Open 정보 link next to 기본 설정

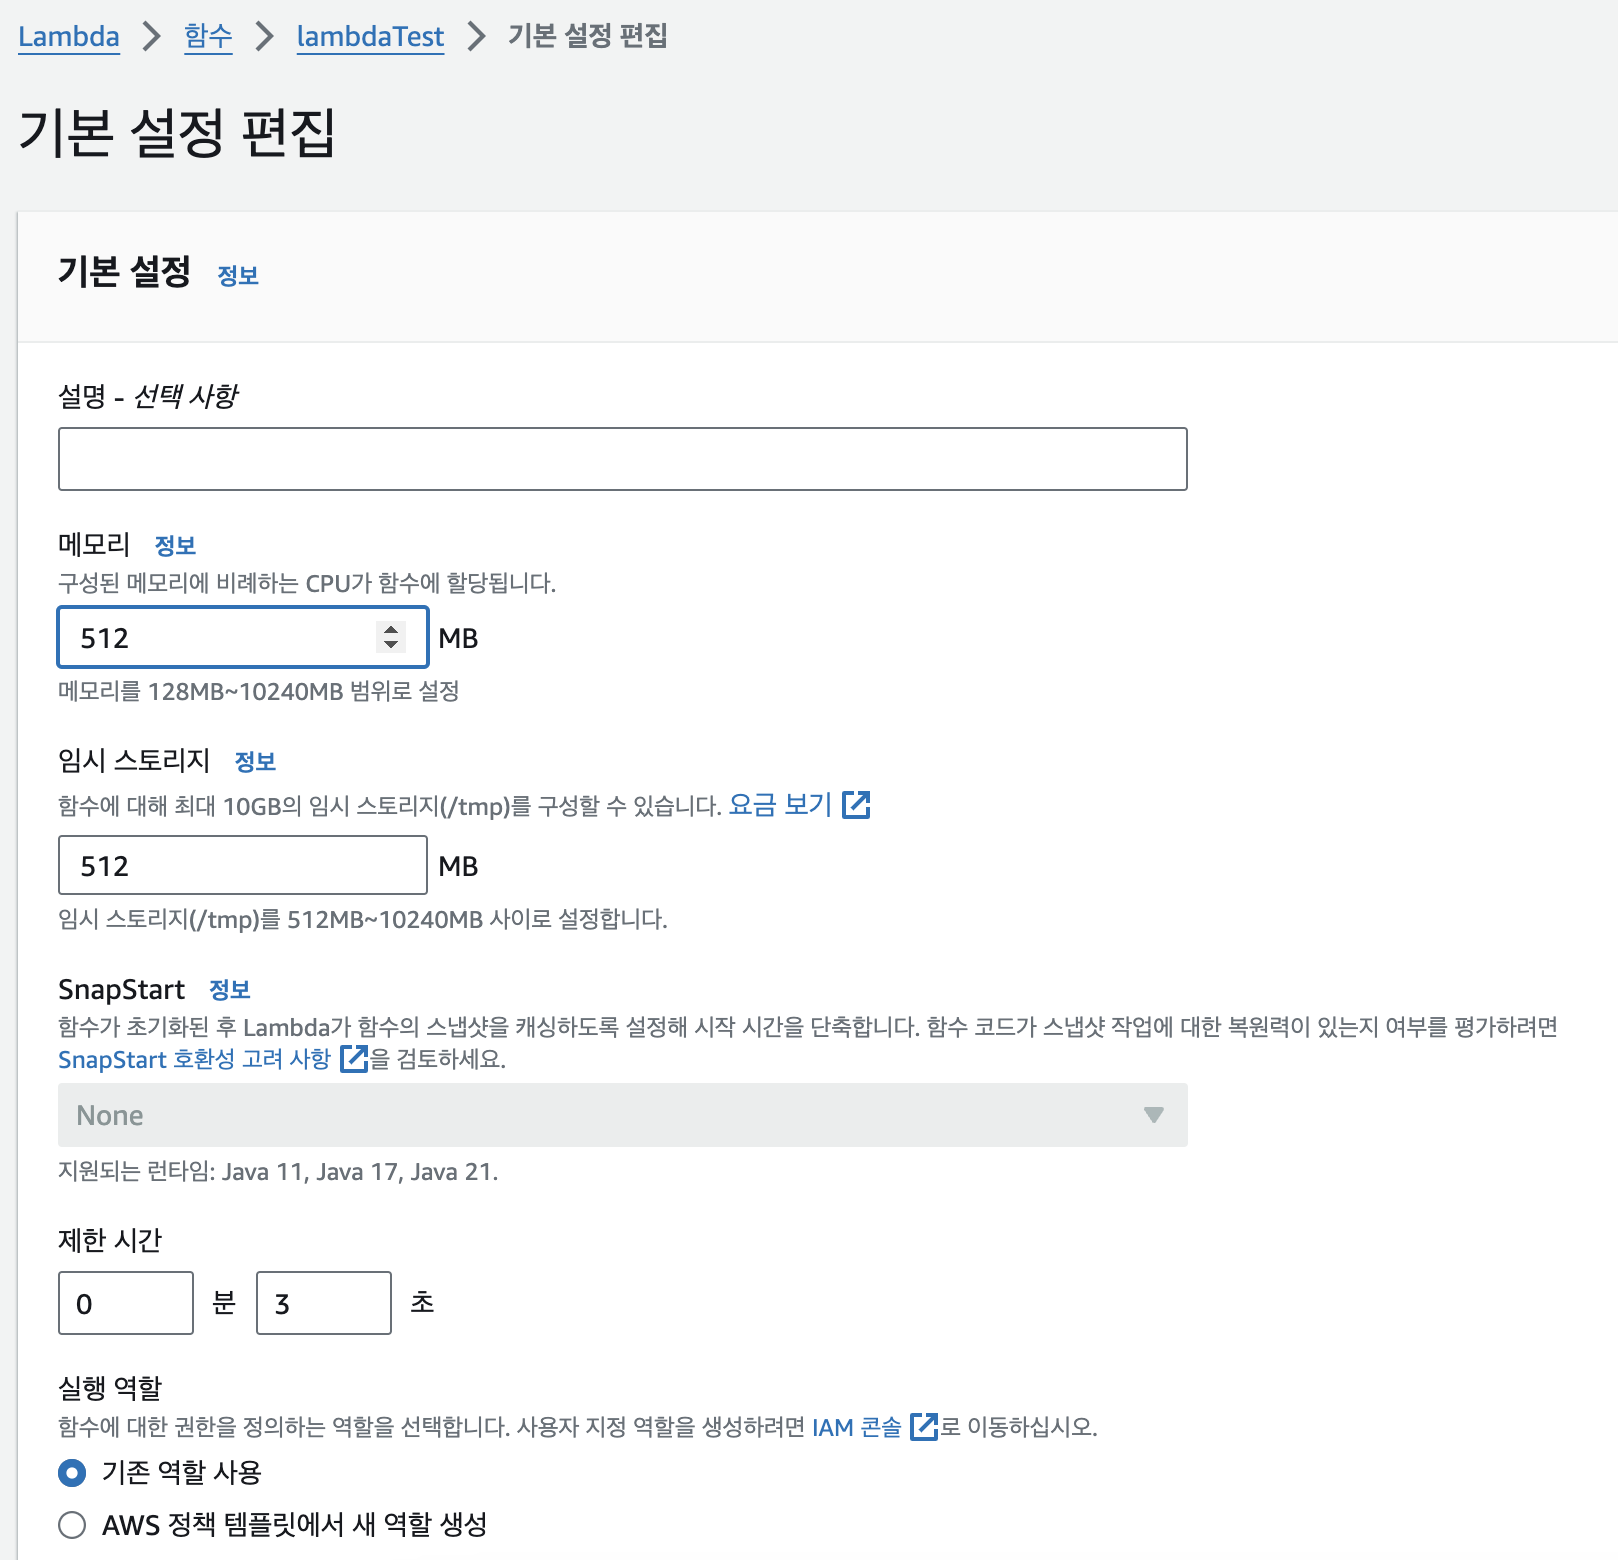pos(238,275)
